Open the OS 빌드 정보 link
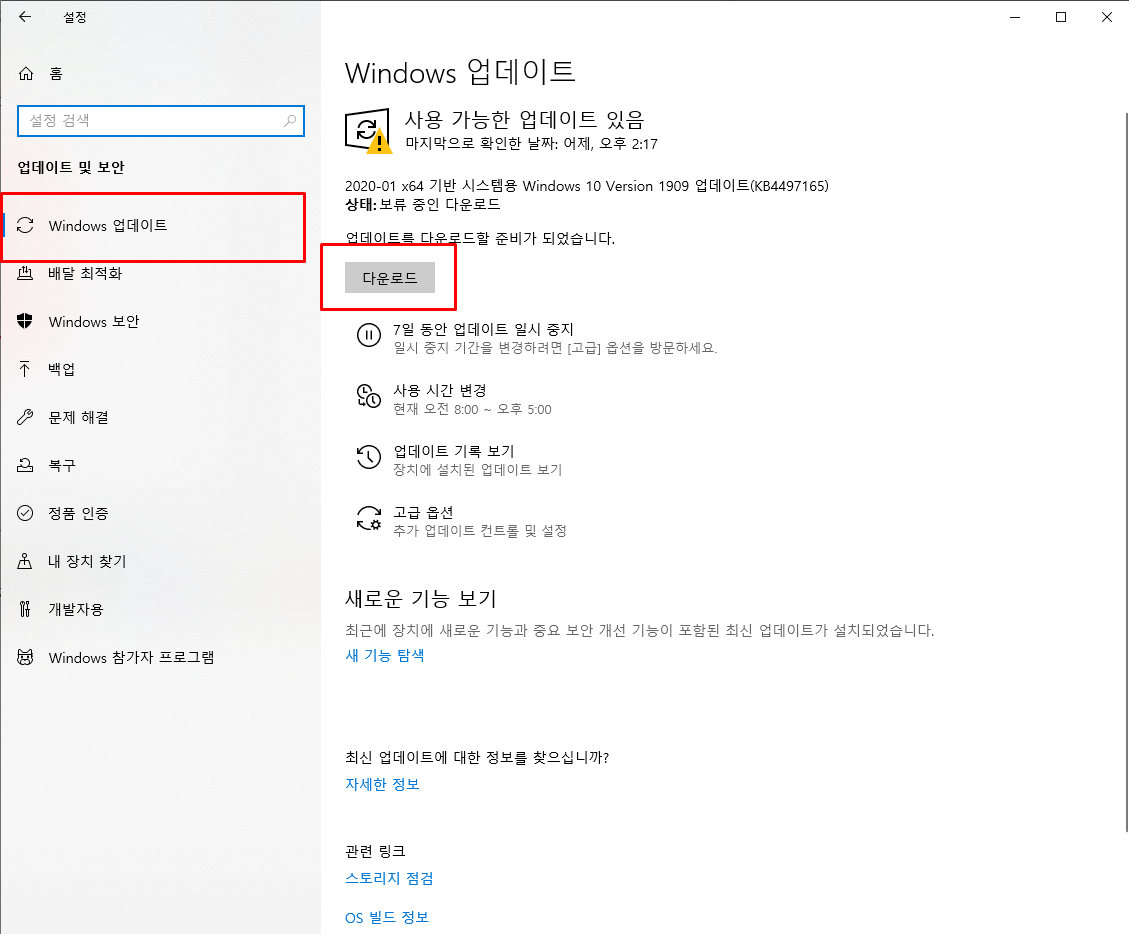1129x934 pixels. click(387, 917)
